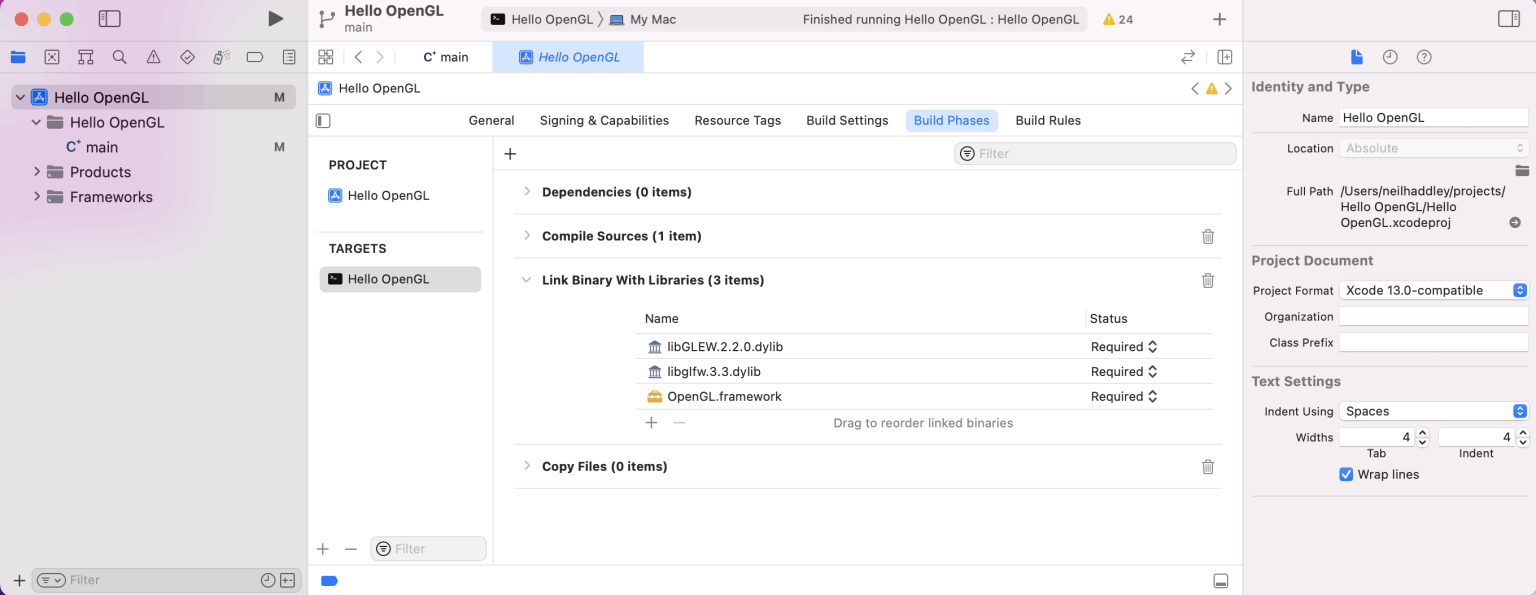Open the Quick Help inspector

tap(1424, 57)
